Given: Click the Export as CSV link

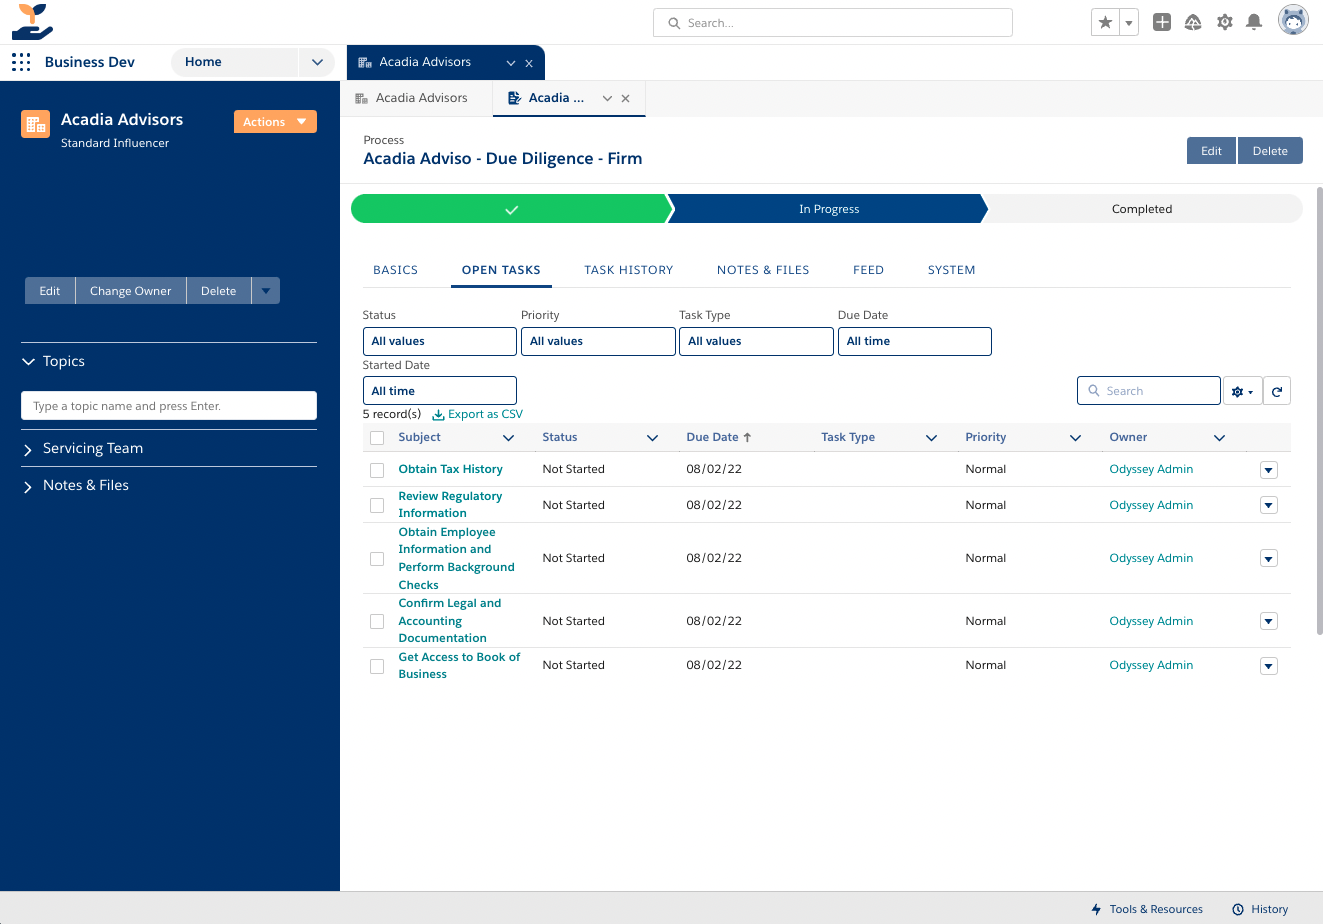Looking at the screenshot, I should point(478,414).
